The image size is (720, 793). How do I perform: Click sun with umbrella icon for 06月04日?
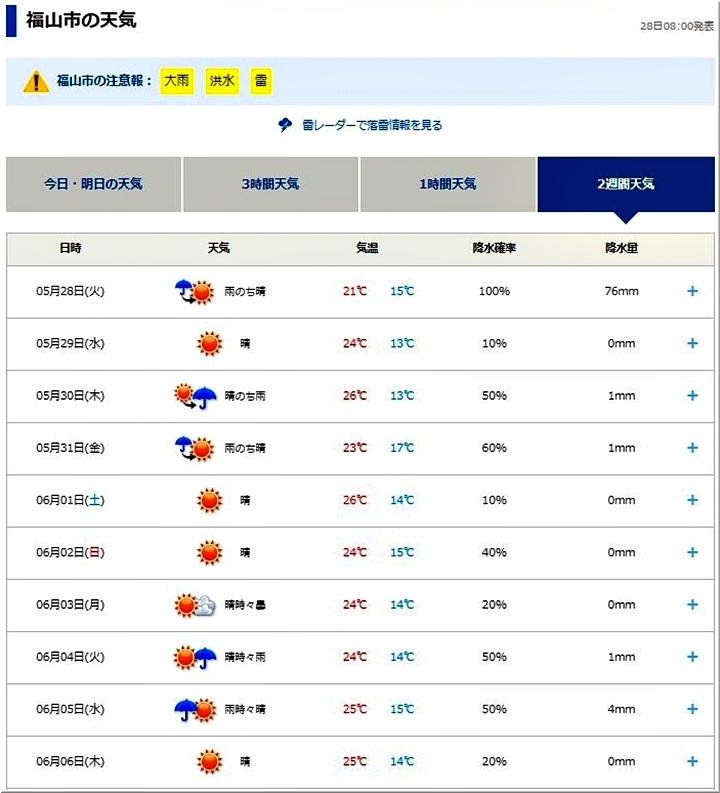click(195, 657)
